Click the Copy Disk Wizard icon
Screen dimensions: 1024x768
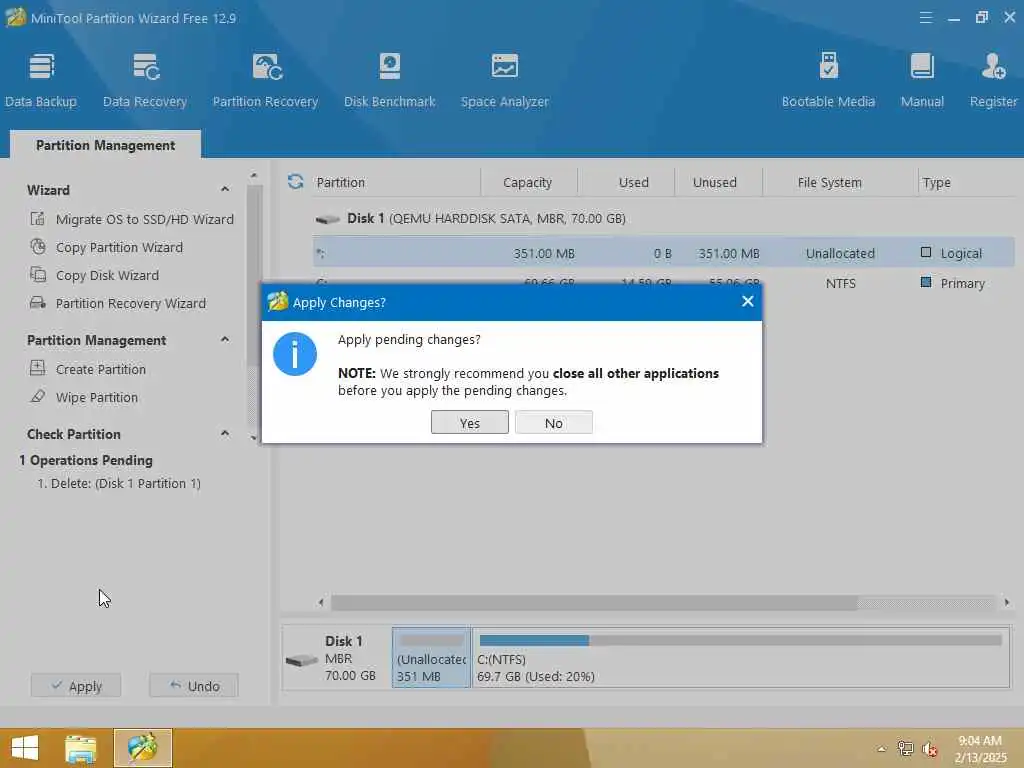(x=38, y=275)
